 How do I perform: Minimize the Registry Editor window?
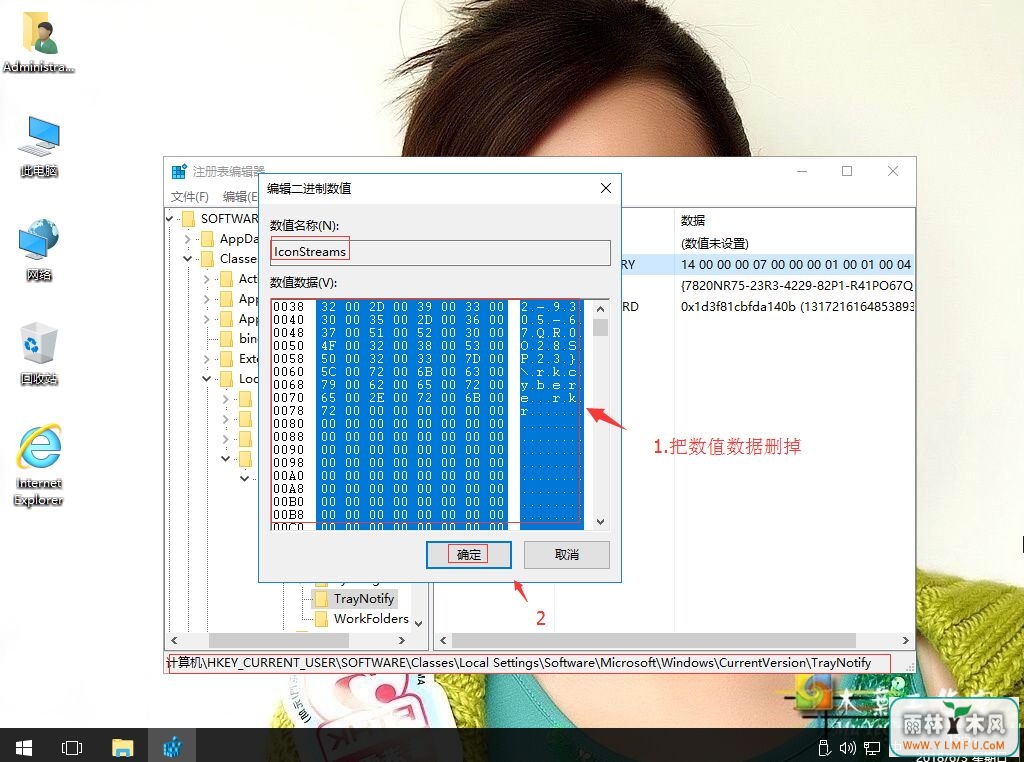(802, 171)
